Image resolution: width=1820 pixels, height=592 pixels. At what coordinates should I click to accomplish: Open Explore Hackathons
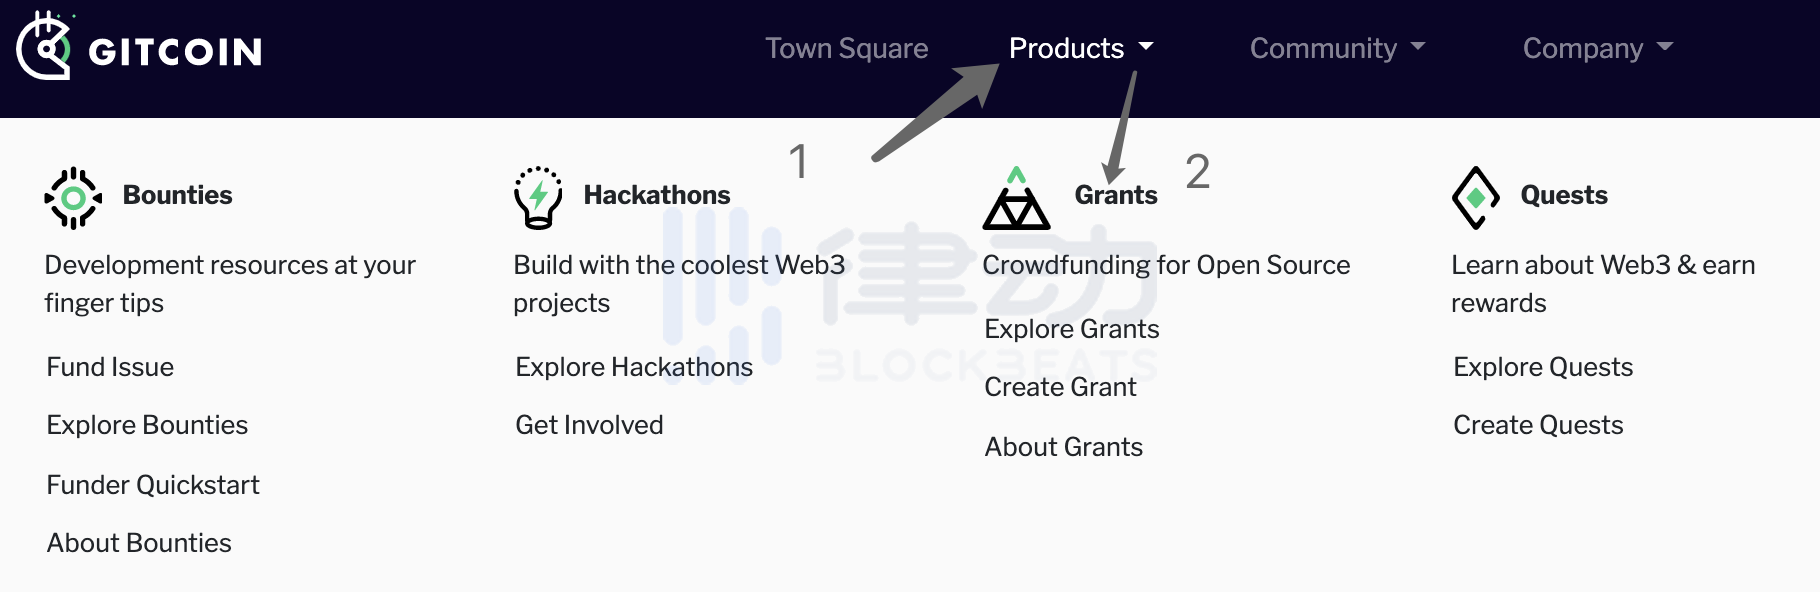634,367
